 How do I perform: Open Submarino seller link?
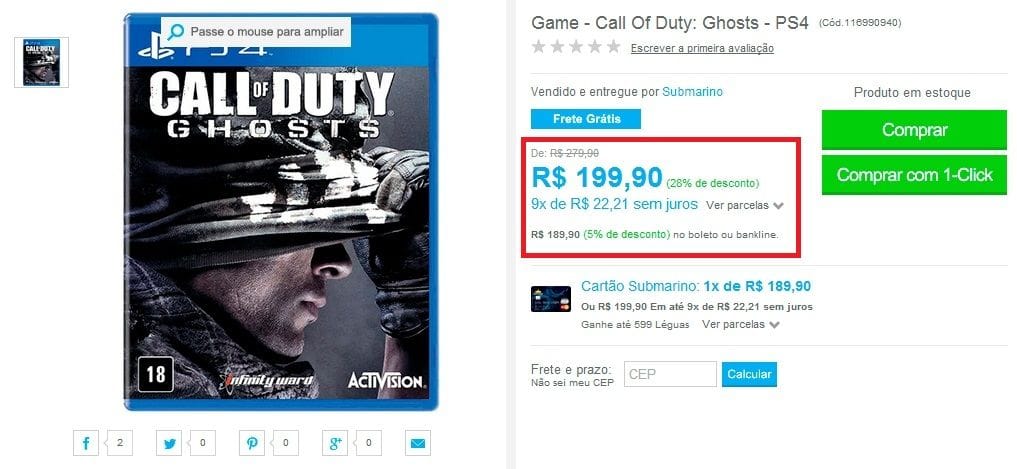tap(692, 92)
